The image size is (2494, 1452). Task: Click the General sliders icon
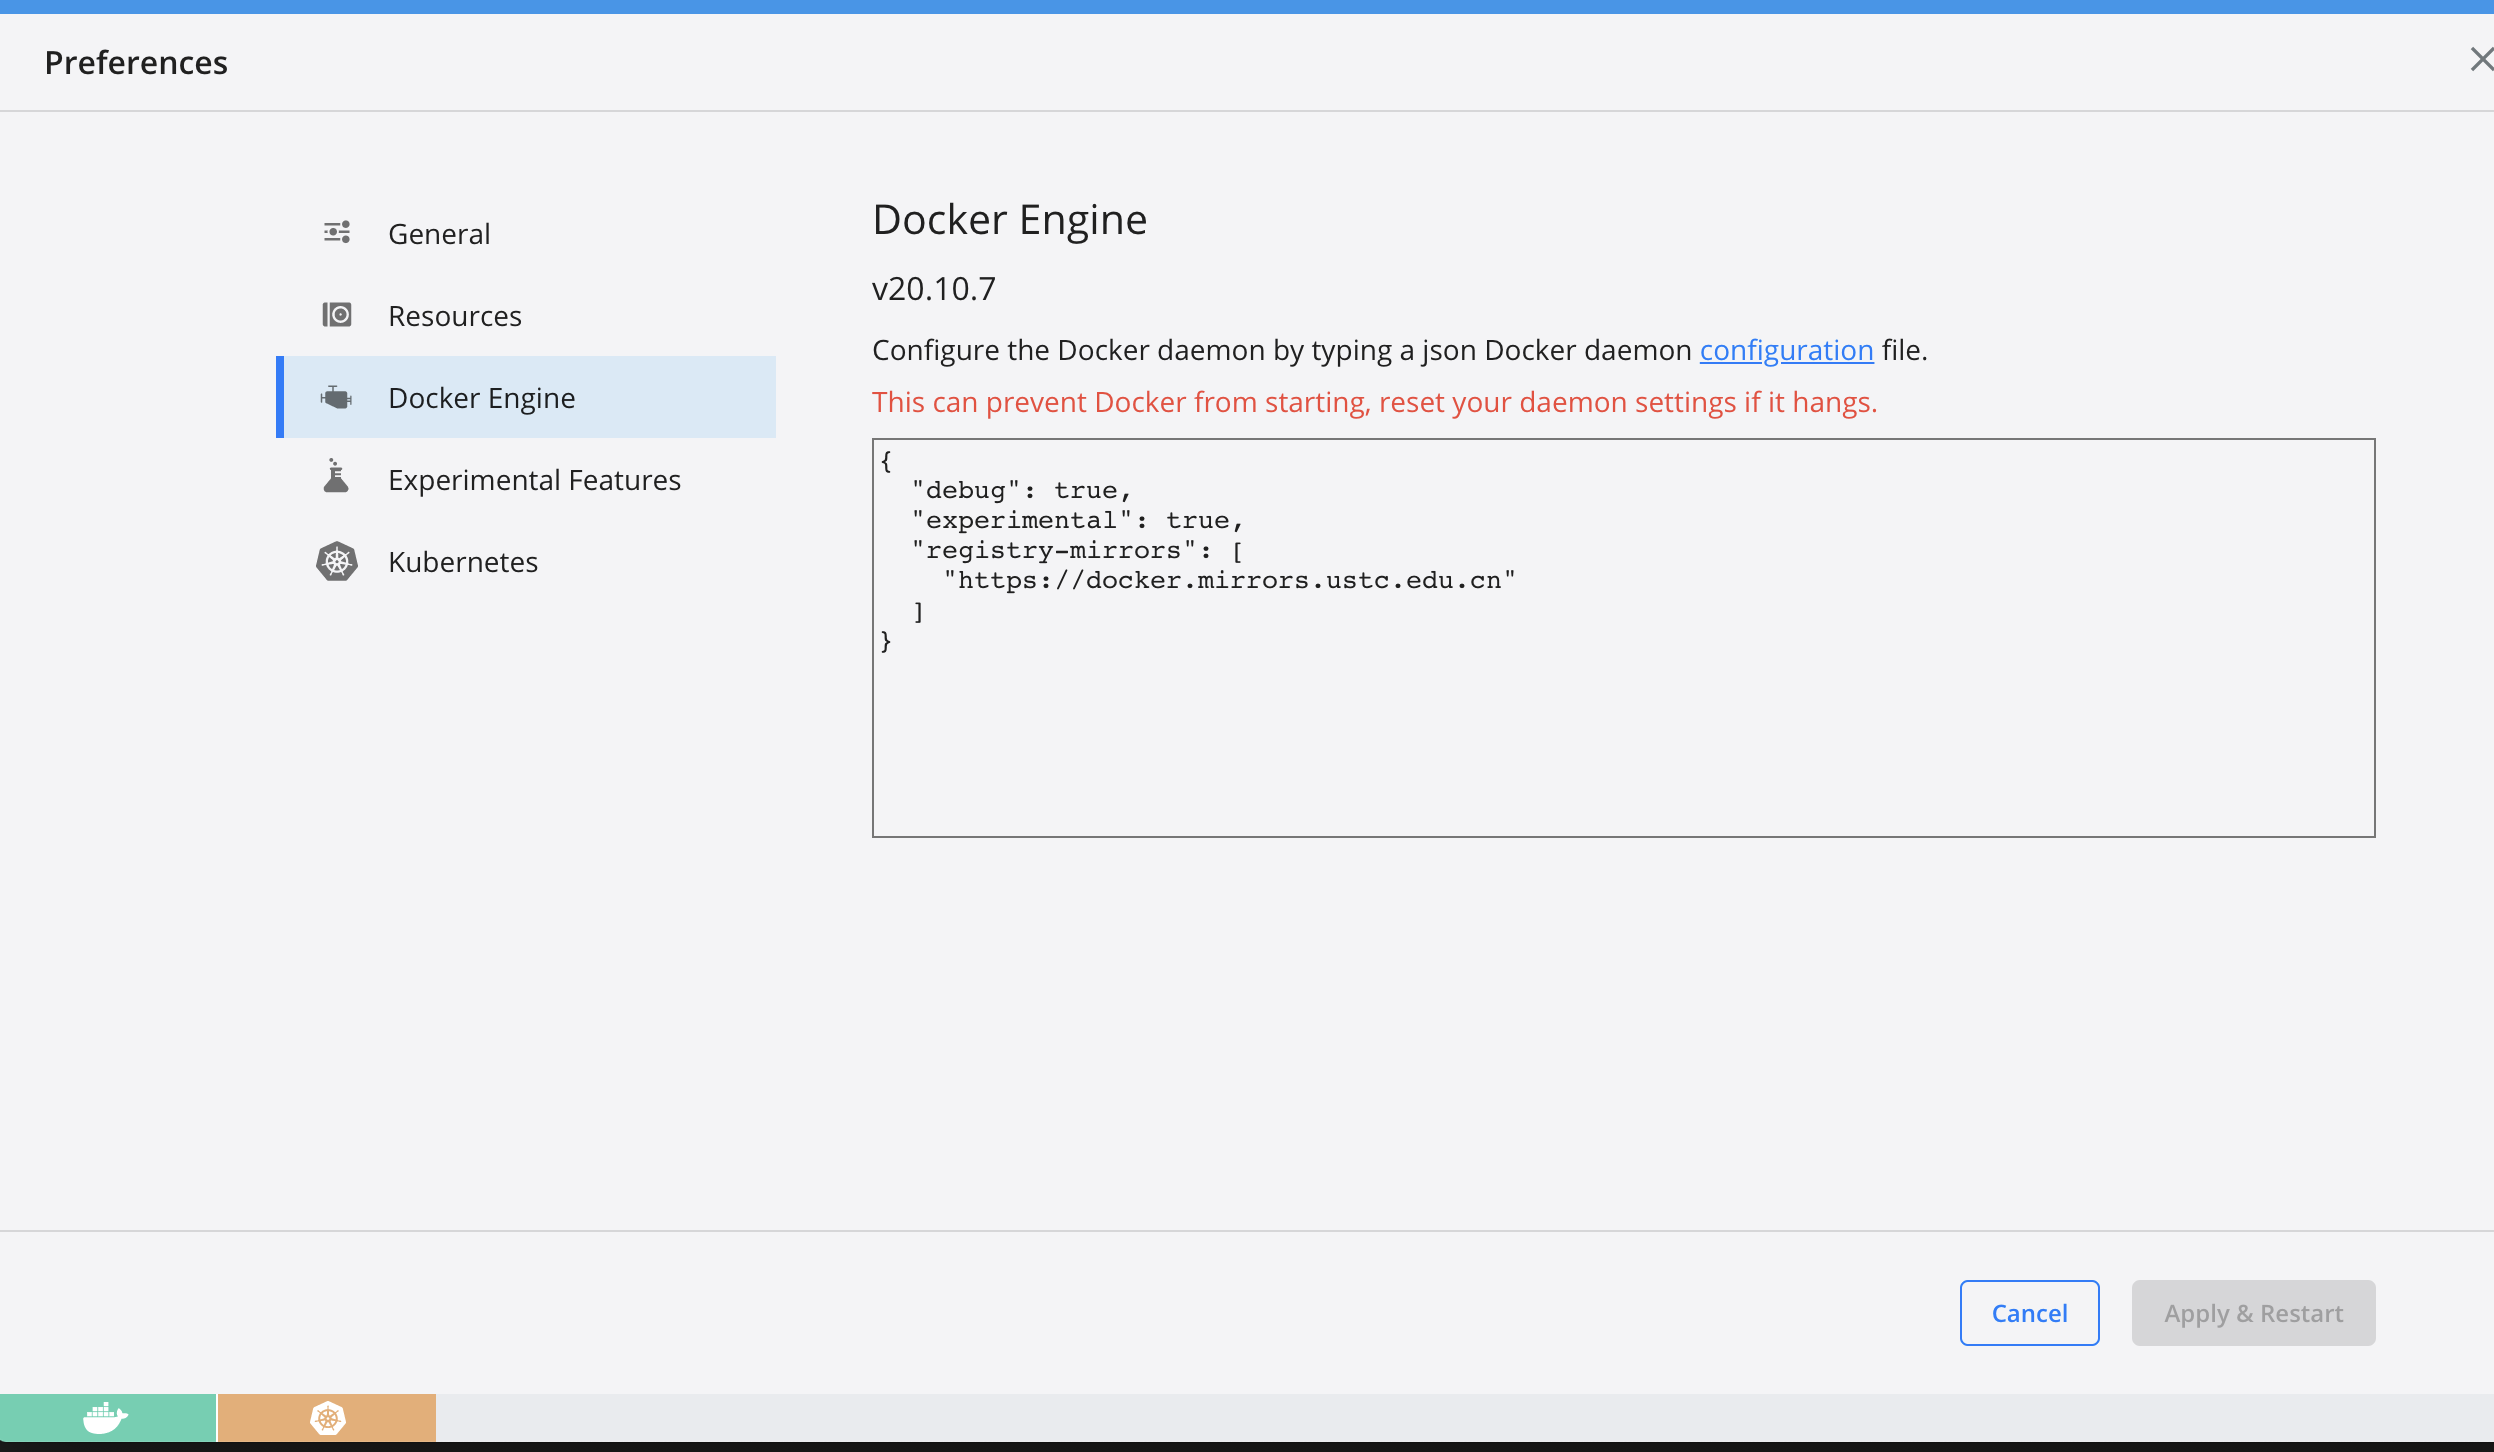click(337, 233)
